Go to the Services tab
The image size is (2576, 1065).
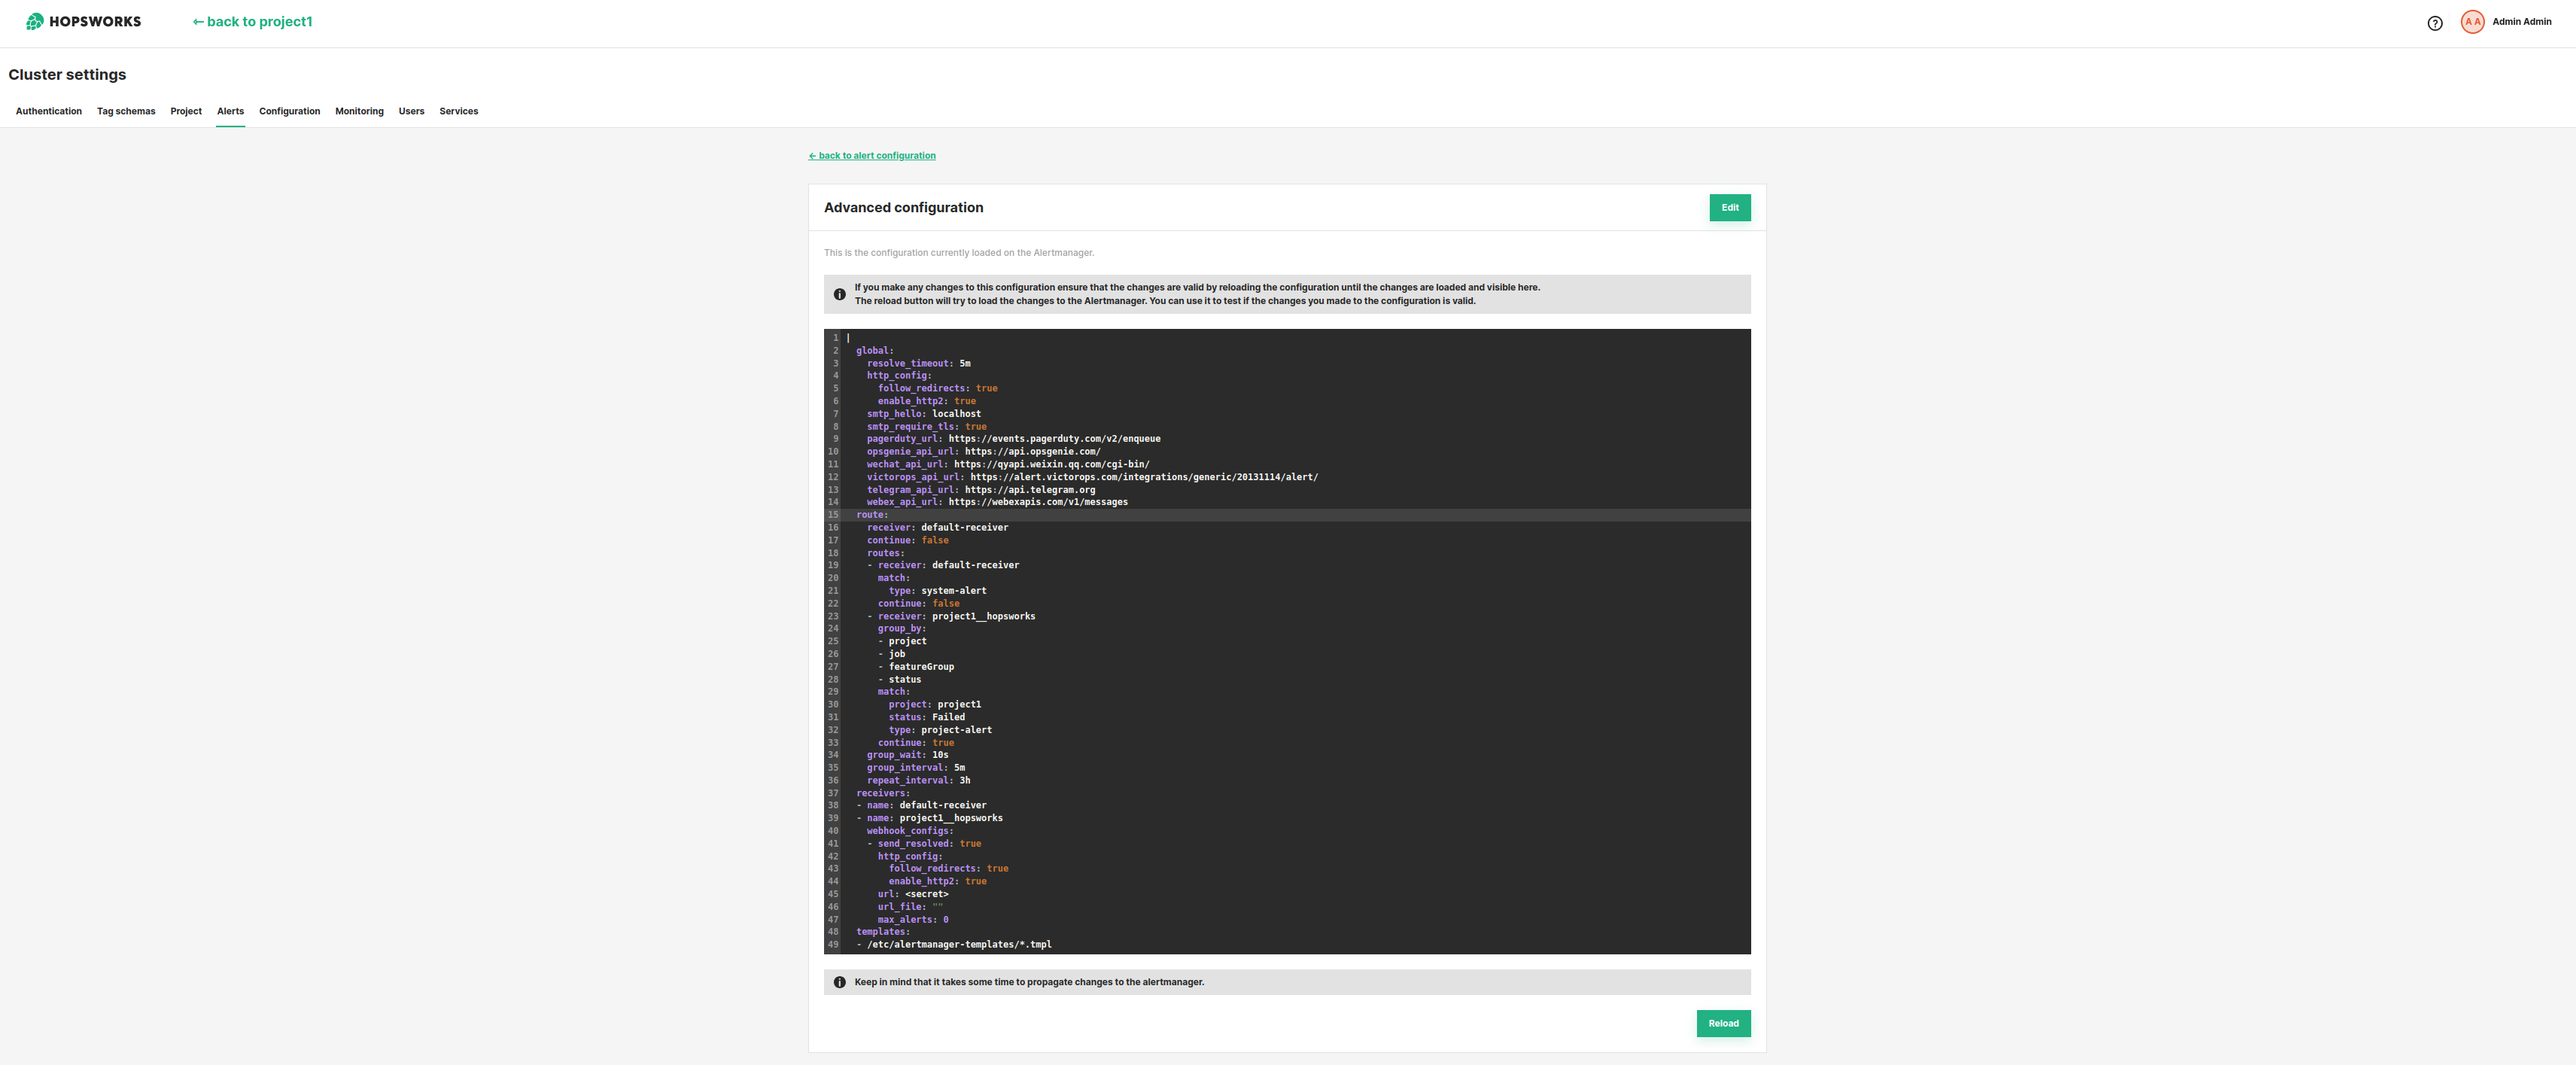point(458,111)
